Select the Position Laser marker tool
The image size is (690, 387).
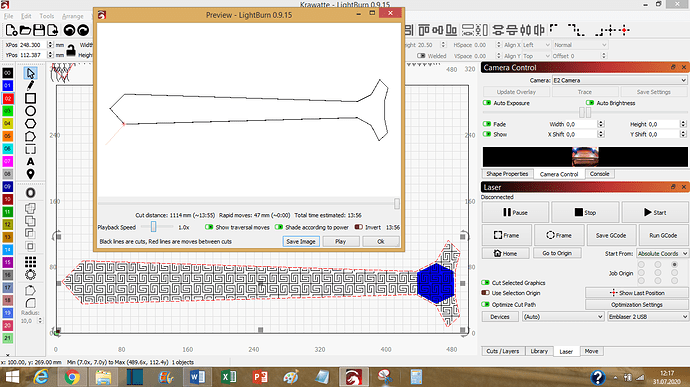click(30, 174)
